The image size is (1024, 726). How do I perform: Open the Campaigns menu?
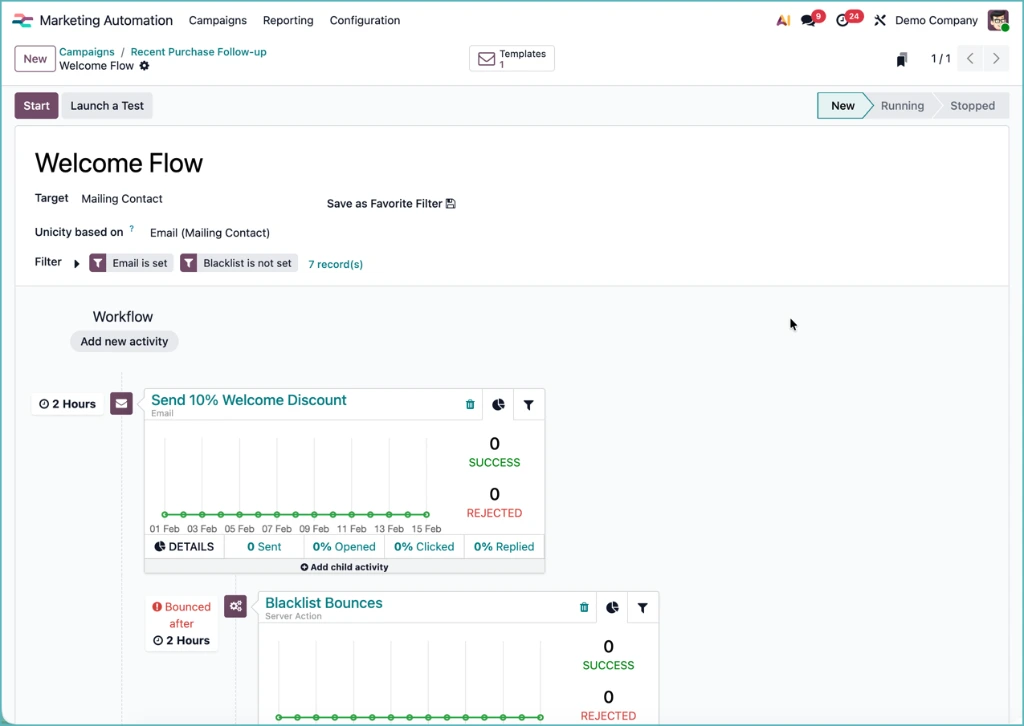(x=217, y=20)
